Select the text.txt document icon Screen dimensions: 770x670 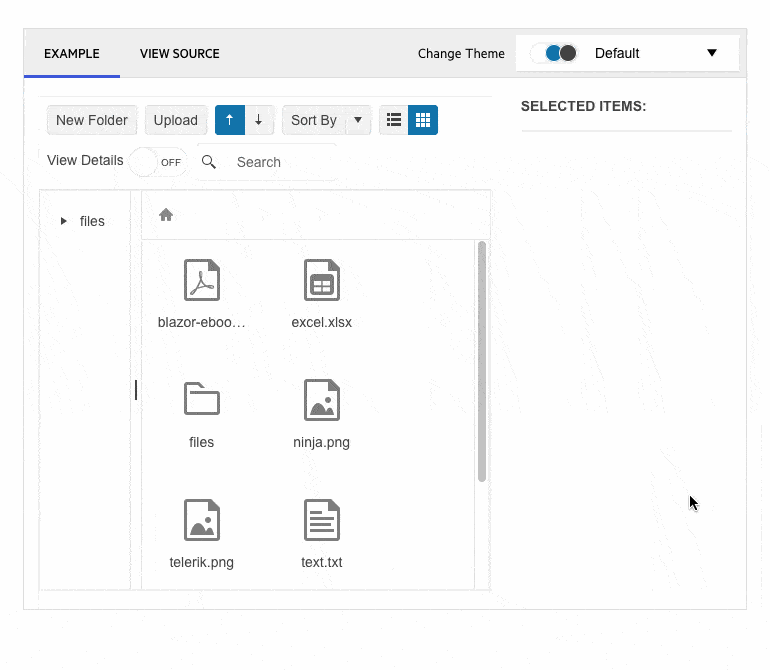pos(322,520)
